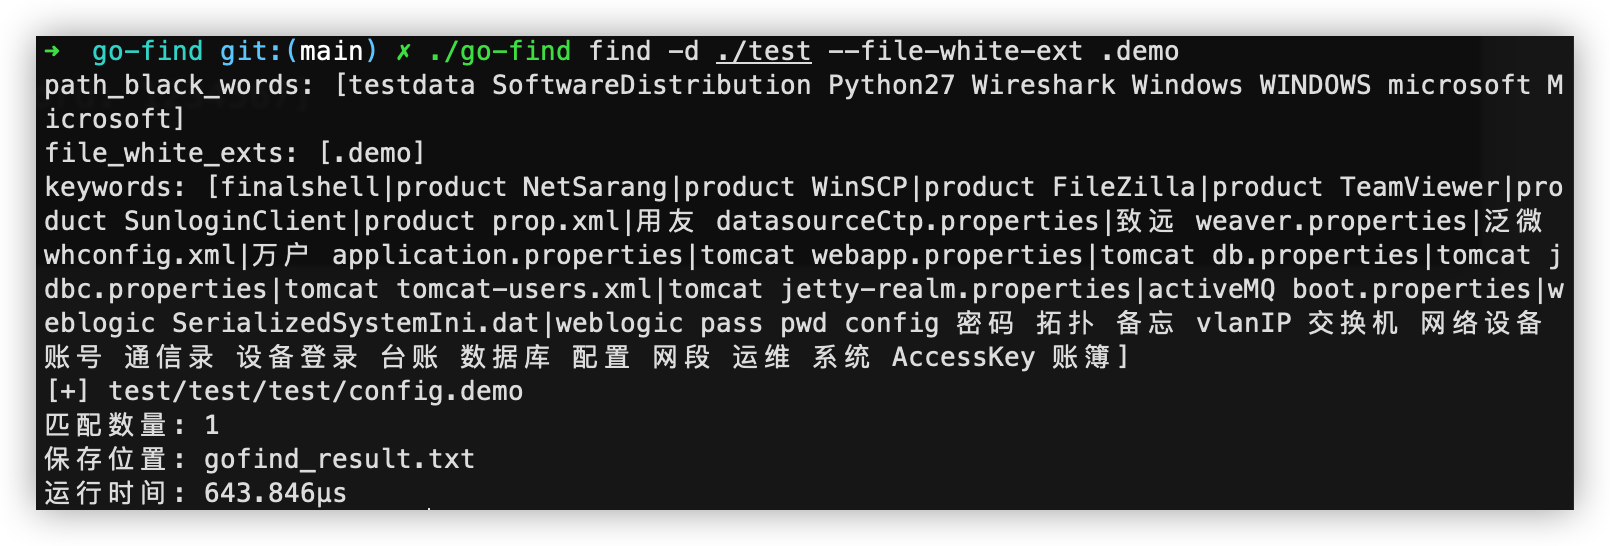
Task: Click the ./go-find command text
Action: (x=500, y=51)
